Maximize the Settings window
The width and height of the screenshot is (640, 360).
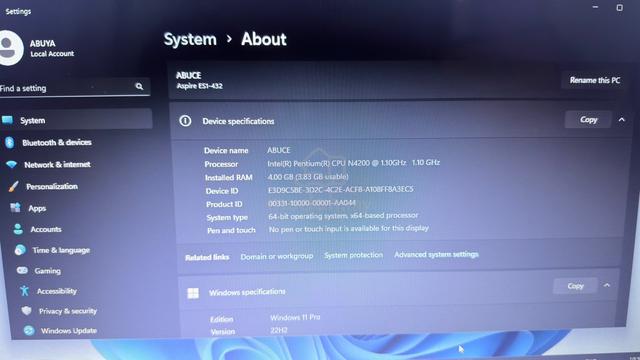point(620,7)
